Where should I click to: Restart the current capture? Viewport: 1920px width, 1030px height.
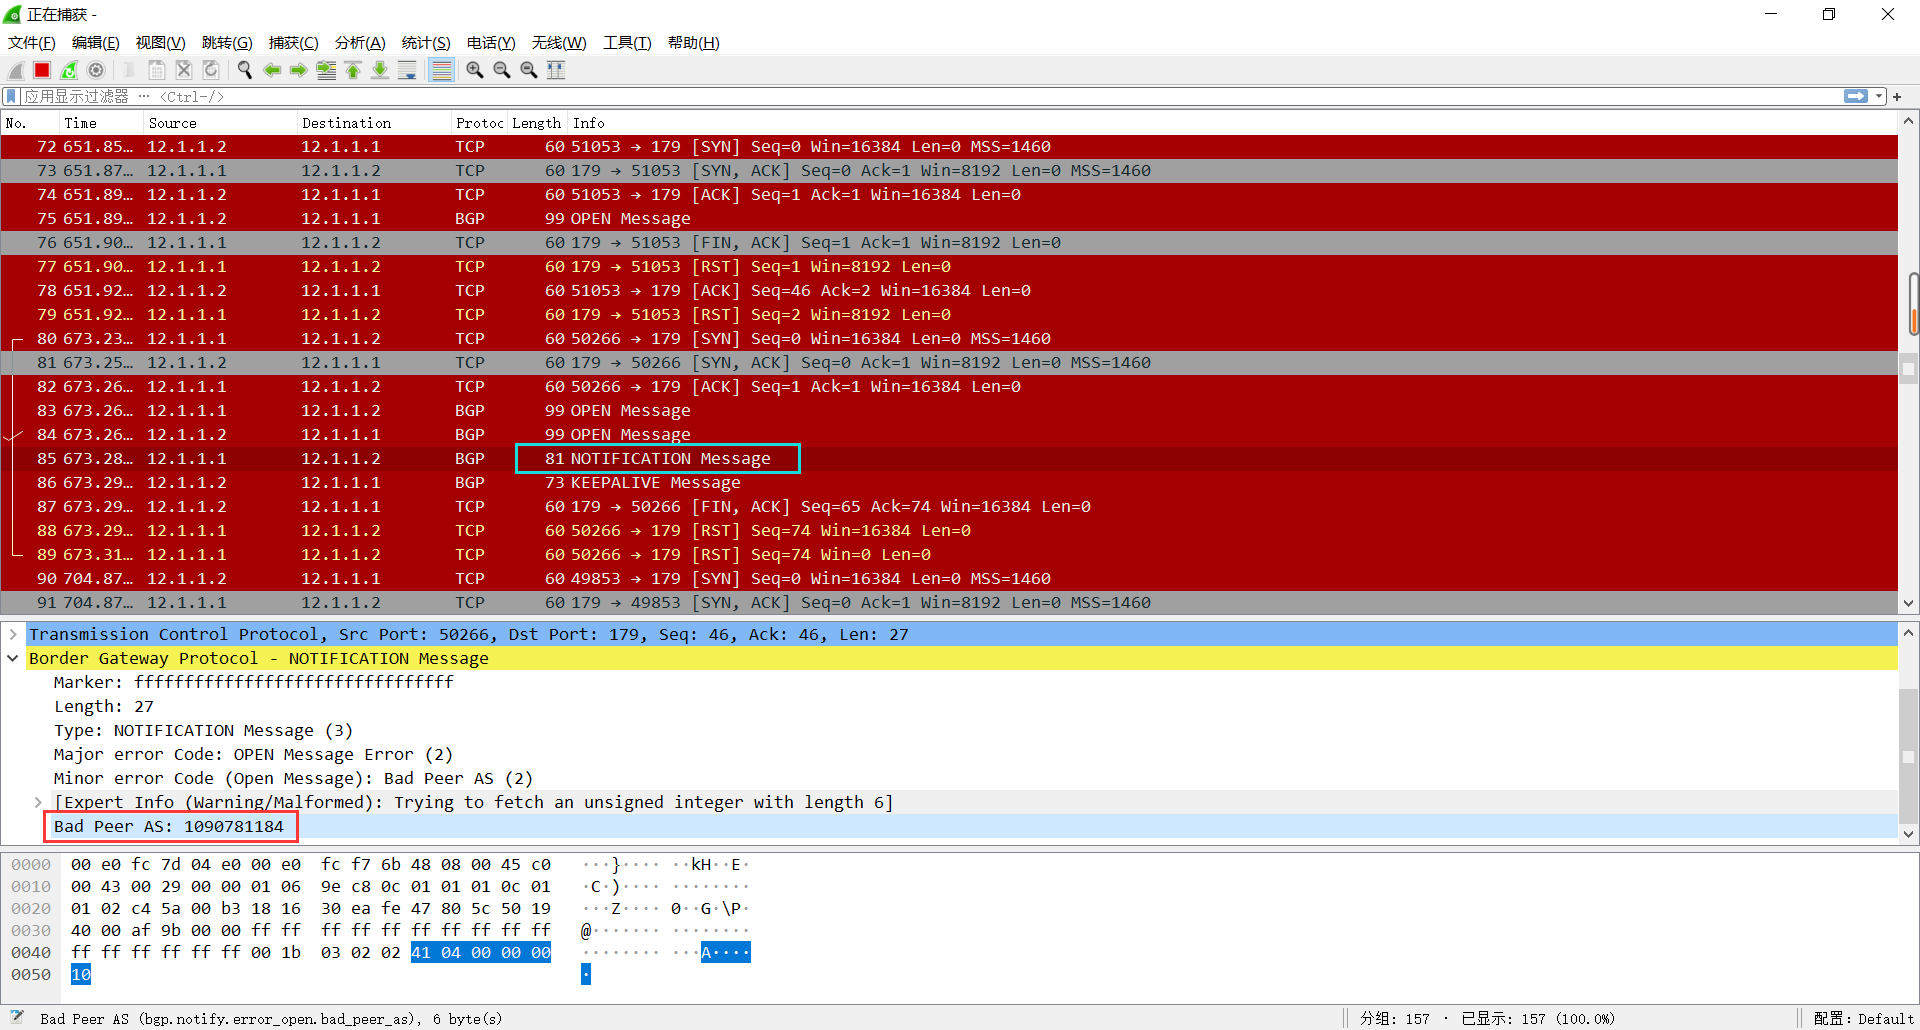pos(69,70)
